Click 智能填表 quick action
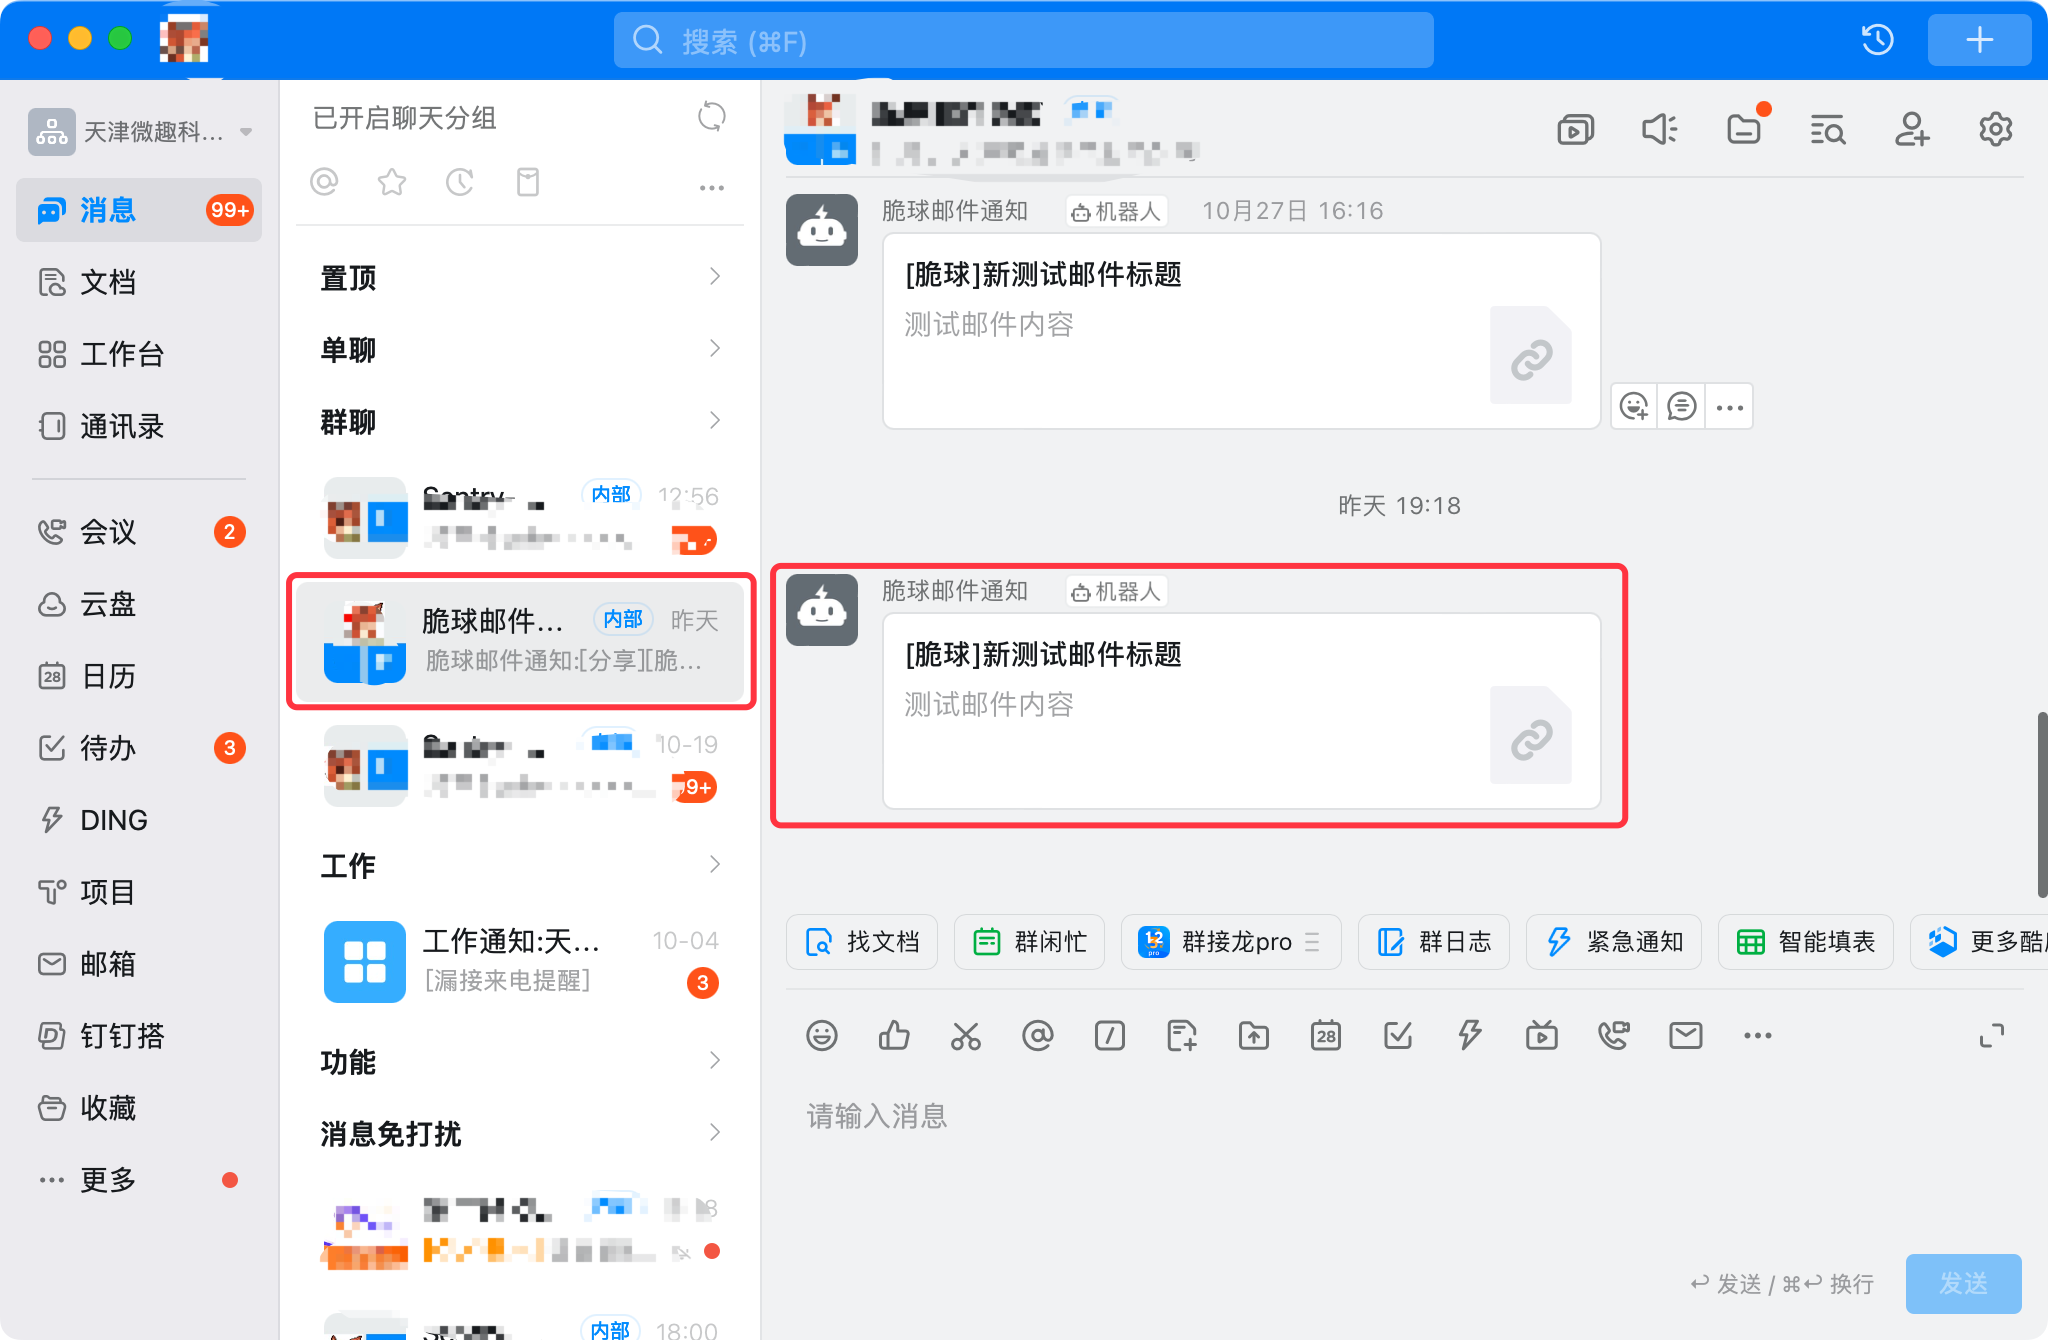The image size is (2048, 1340). [1806, 942]
